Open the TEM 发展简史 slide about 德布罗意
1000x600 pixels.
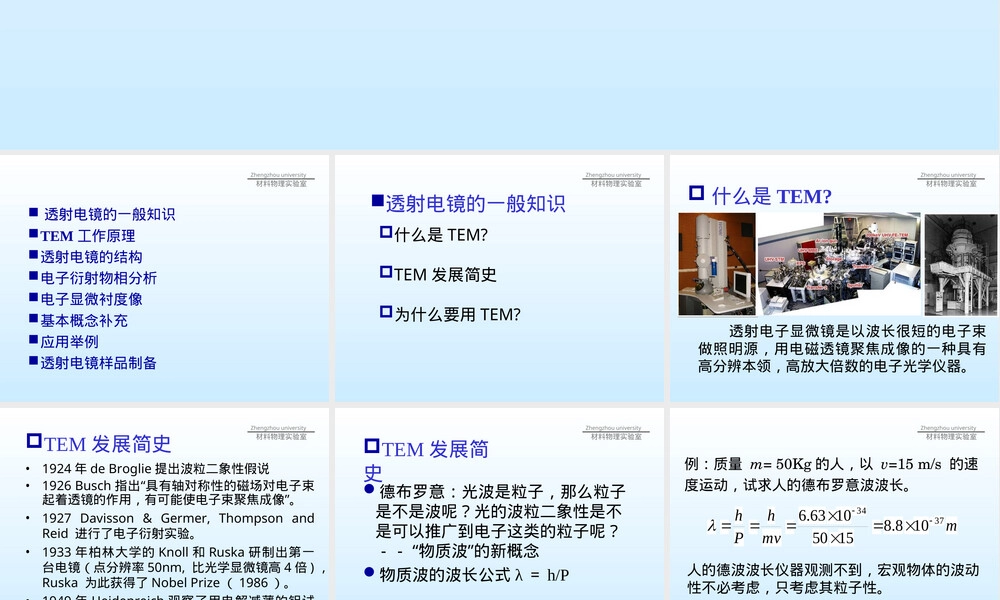[499, 504]
